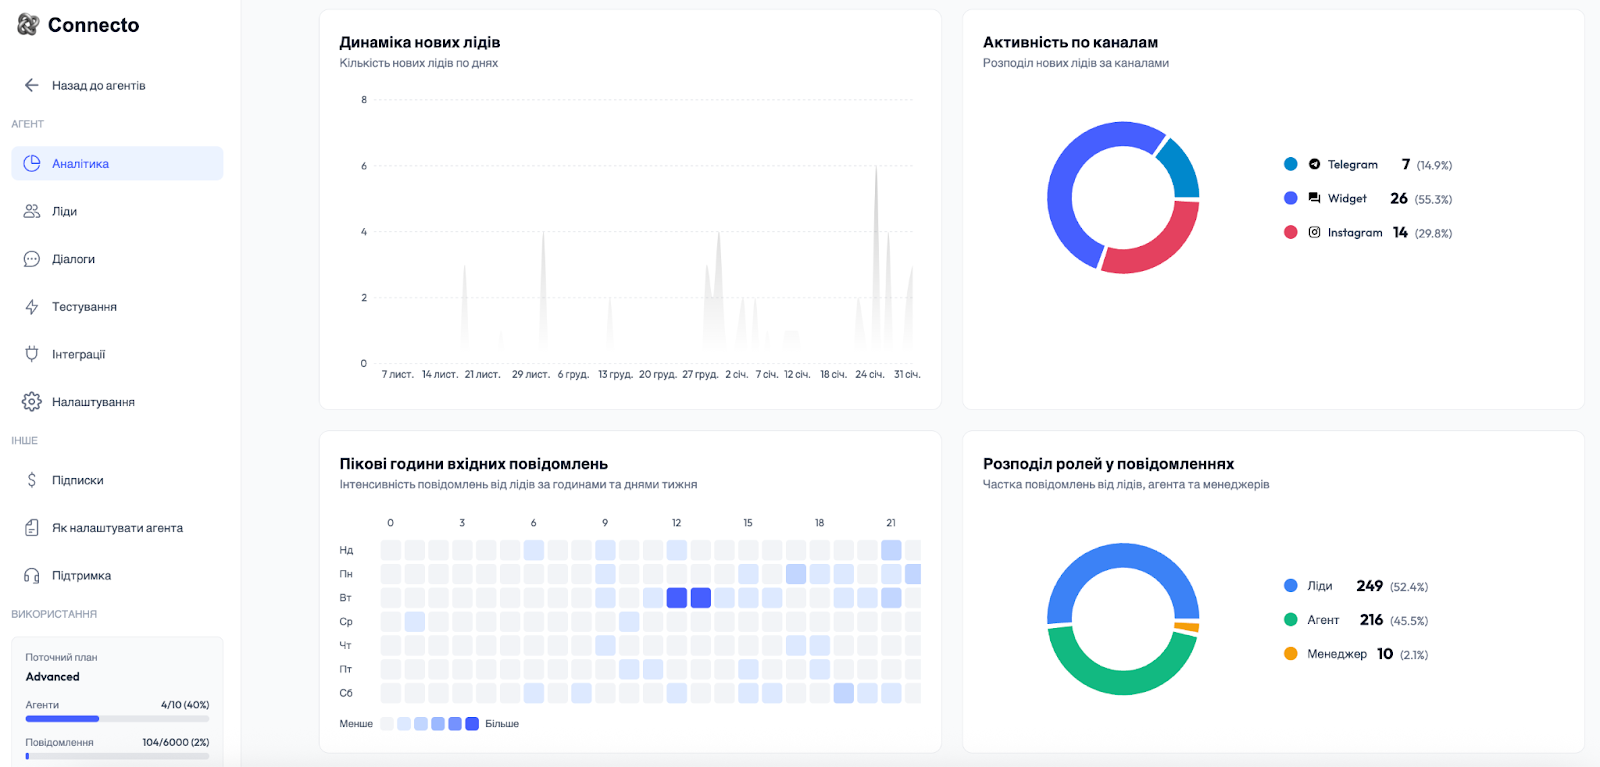Go to the Інтеграції menu section

(78, 354)
